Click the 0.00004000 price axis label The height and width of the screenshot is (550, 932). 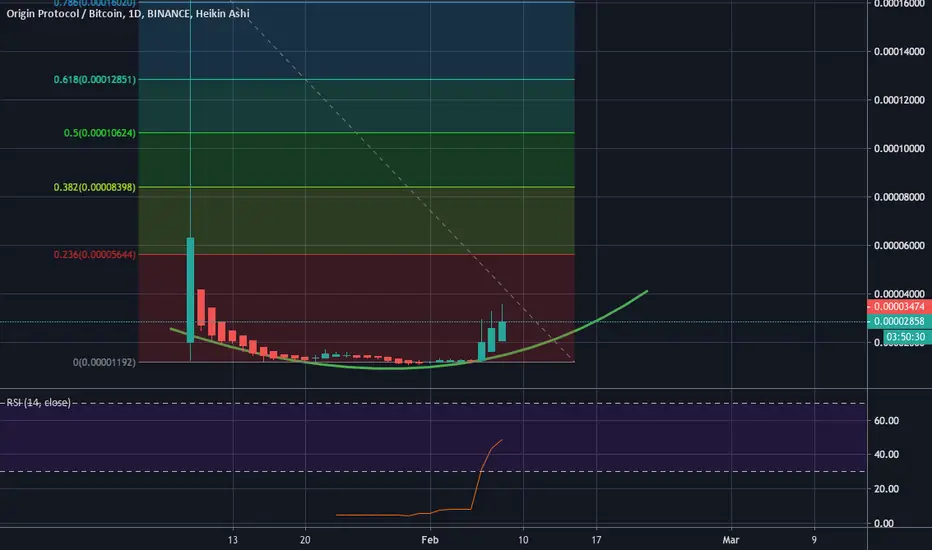[x=899, y=294]
